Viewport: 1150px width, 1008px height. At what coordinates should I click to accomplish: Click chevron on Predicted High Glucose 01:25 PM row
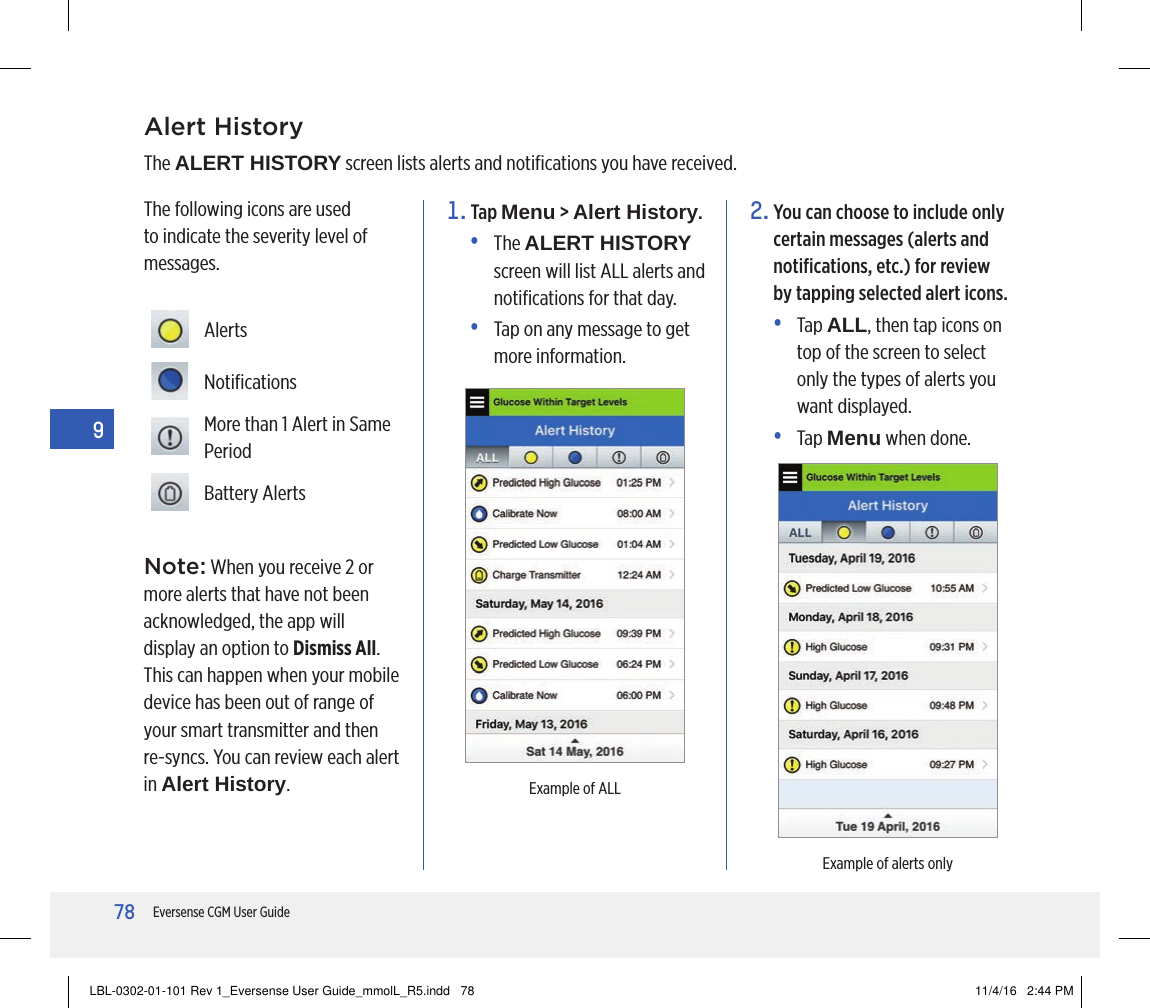tap(672, 483)
